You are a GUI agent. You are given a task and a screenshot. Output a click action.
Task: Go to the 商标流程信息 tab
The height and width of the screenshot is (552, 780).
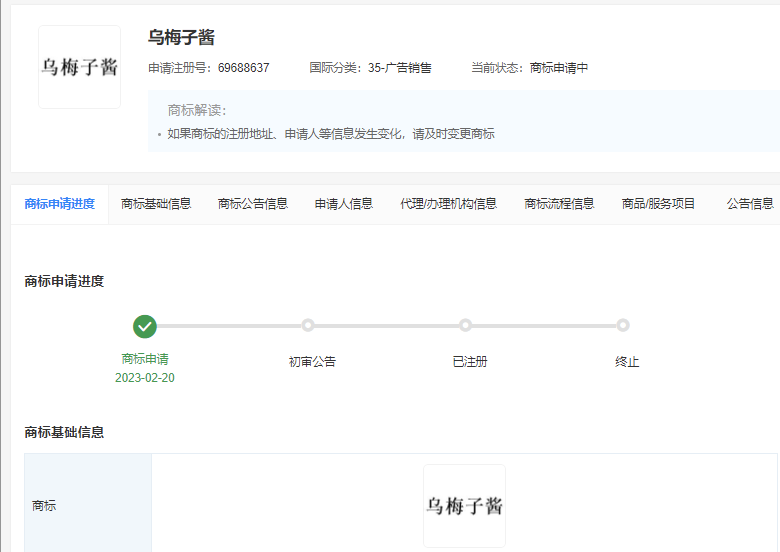[559, 204]
